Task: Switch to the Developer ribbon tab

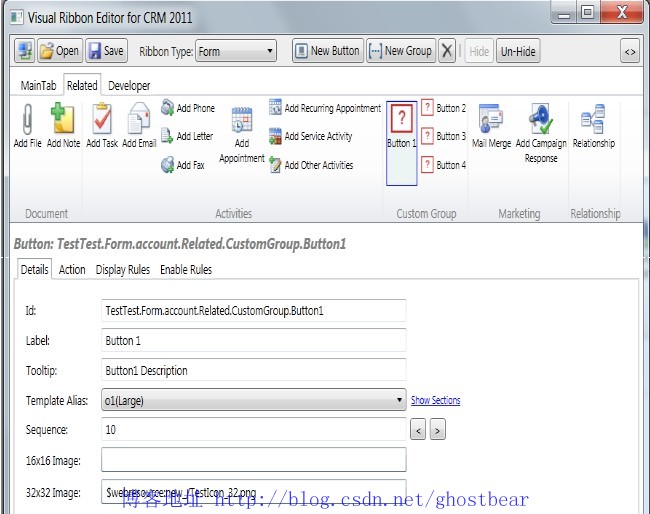Action: pyautogui.click(x=129, y=85)
